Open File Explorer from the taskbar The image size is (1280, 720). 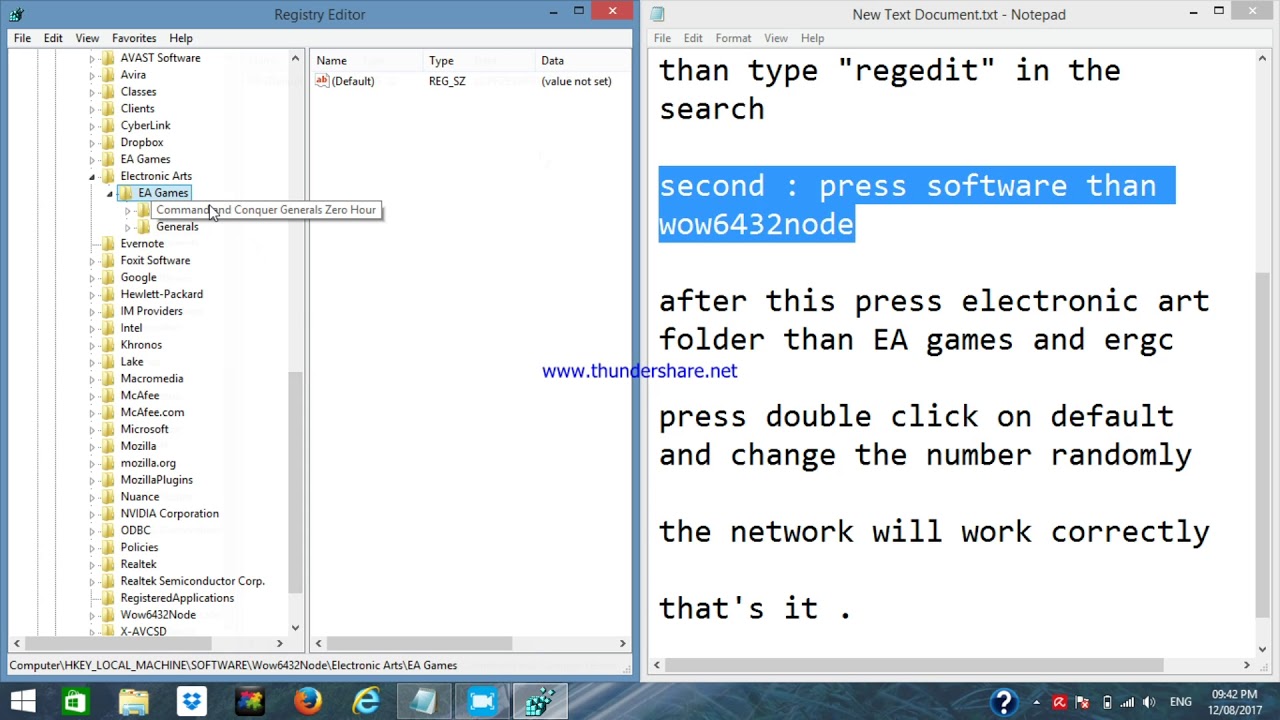(133, 702)
